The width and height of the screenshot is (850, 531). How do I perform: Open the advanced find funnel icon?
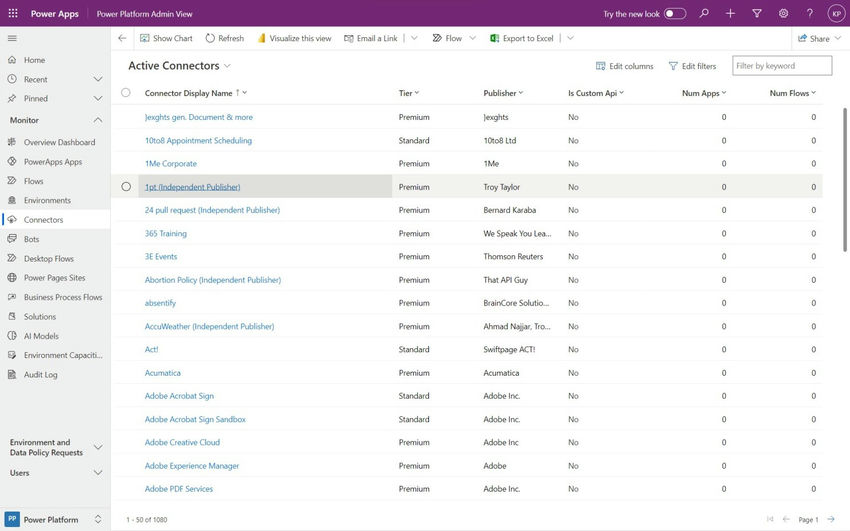point(757,14)
